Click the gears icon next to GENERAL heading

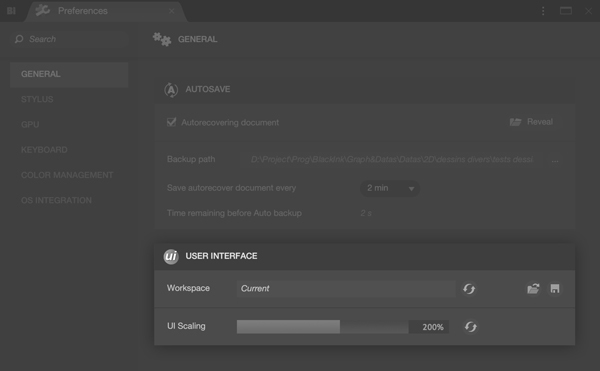162,39
